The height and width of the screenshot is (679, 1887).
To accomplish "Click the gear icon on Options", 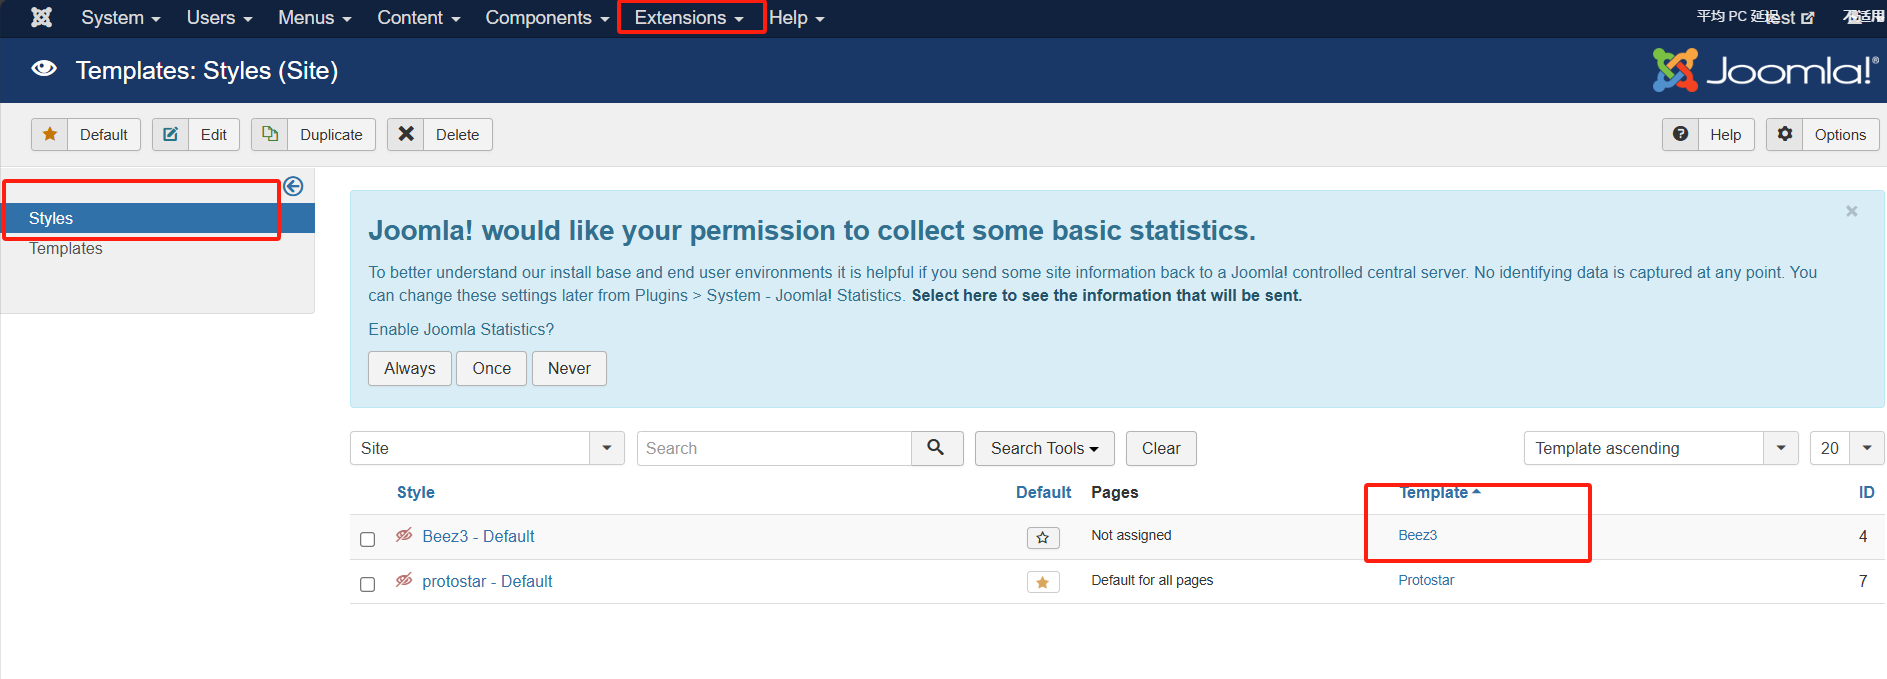I will (x=1785, y=134).
